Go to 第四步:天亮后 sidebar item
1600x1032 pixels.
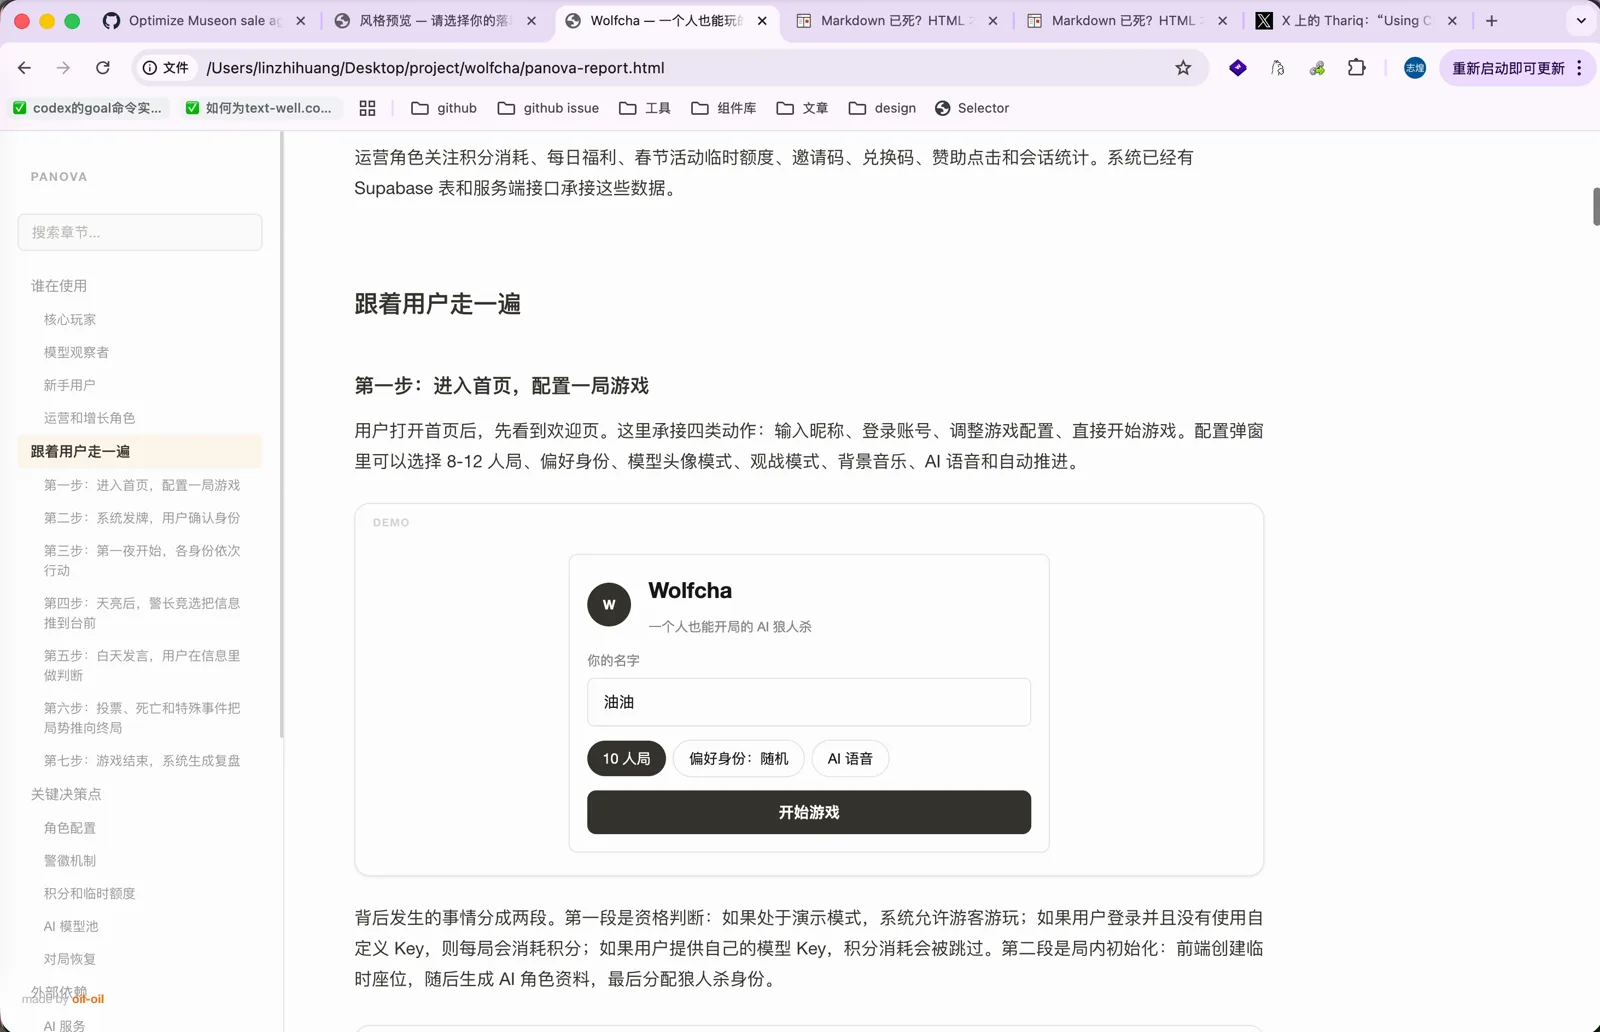click(x=142, y=613)
